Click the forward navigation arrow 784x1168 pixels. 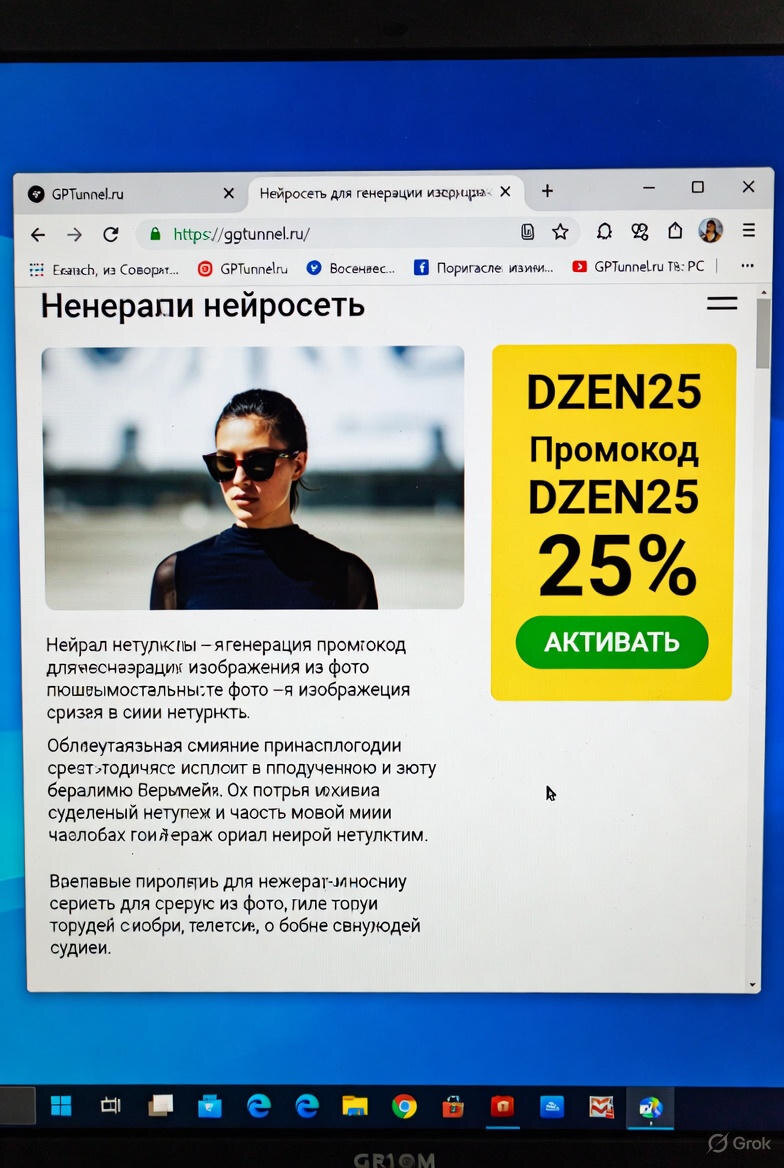click(75, 235)
